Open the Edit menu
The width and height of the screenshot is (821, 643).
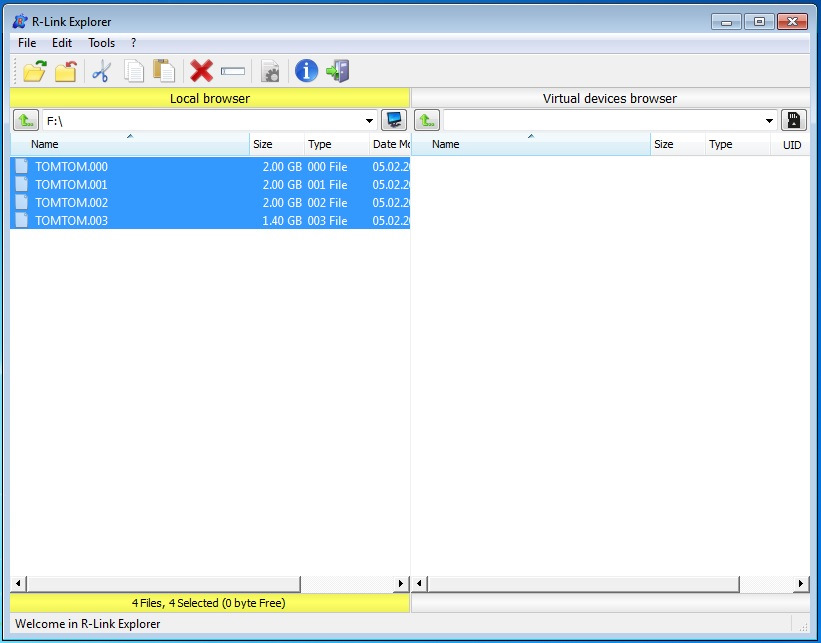coord(62,43)
